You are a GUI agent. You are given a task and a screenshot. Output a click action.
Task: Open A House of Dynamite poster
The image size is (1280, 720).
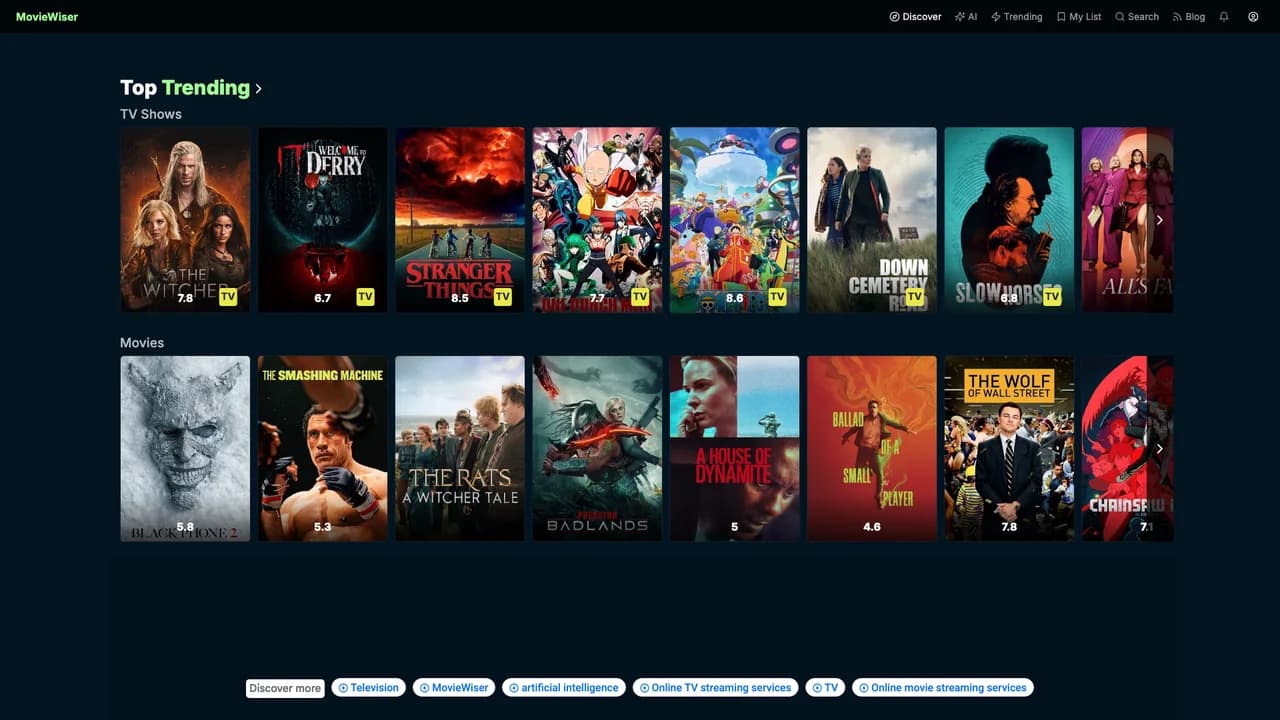[x=735, y=449]
